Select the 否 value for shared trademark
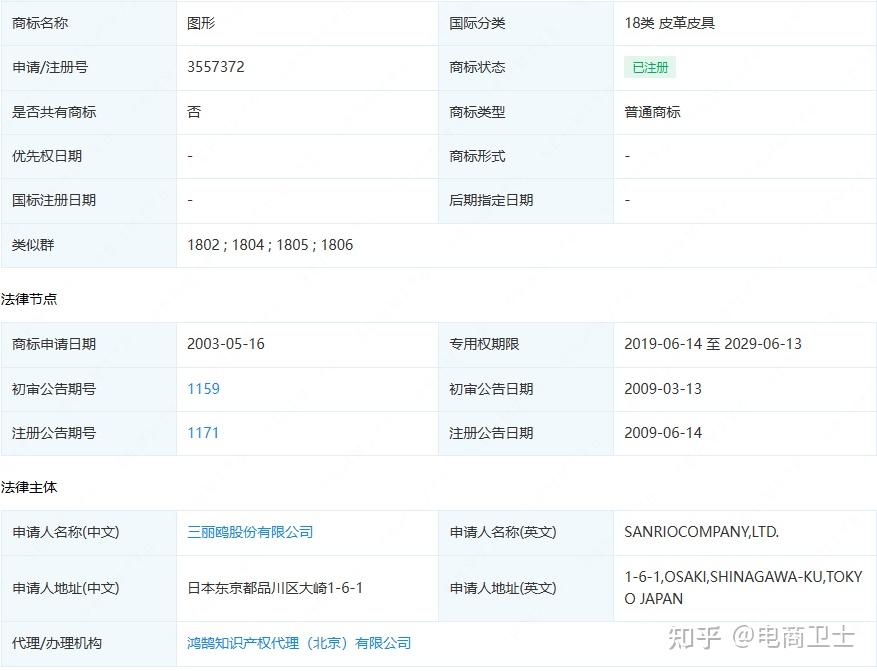Viewport: 877px width, 671px height. tap(194, 112)
